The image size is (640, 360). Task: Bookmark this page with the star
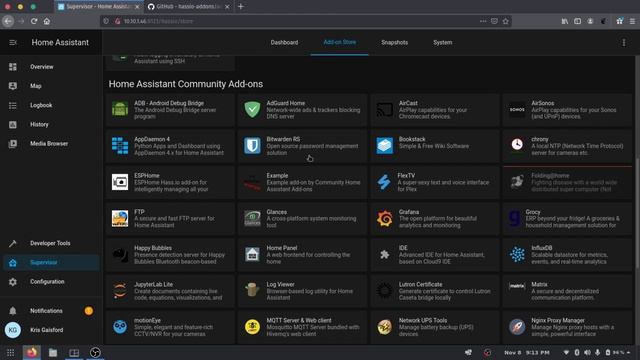point(506,21)
